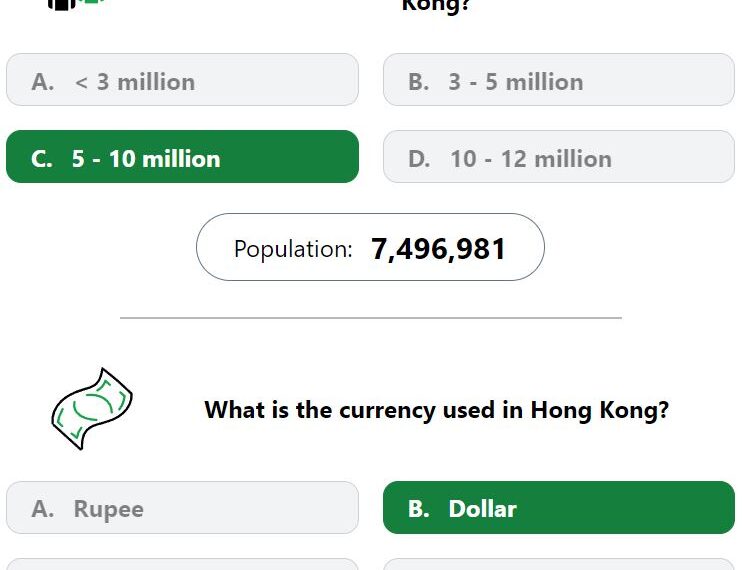The height and width of the screenshot is (570, 742).
Task: Choose the green Dollar answer
Action: 558,508
